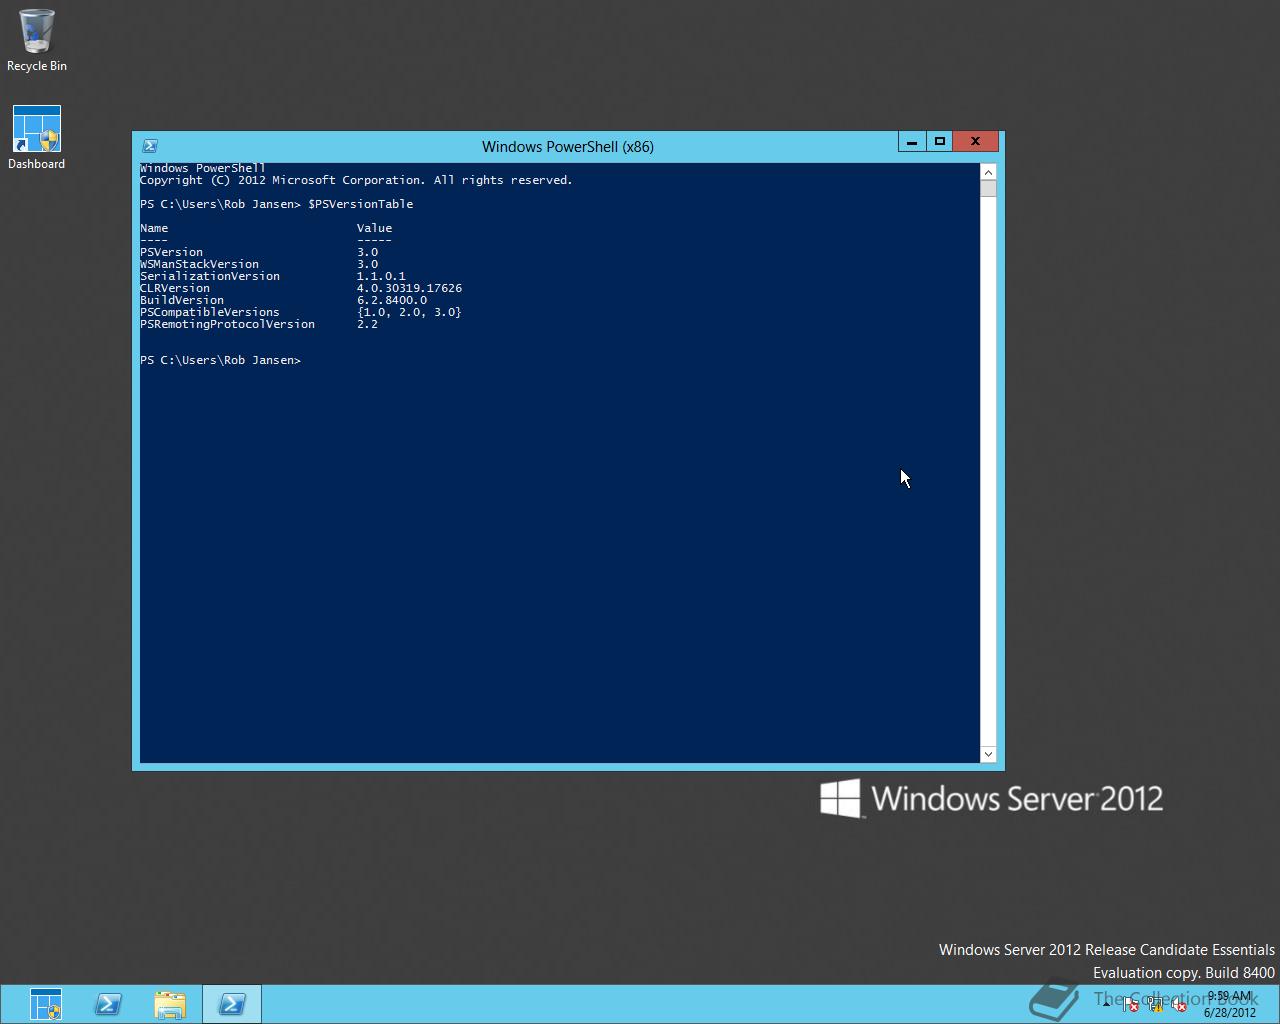Select the active PowerShell (x86) taskbar button

[232, 1004]
